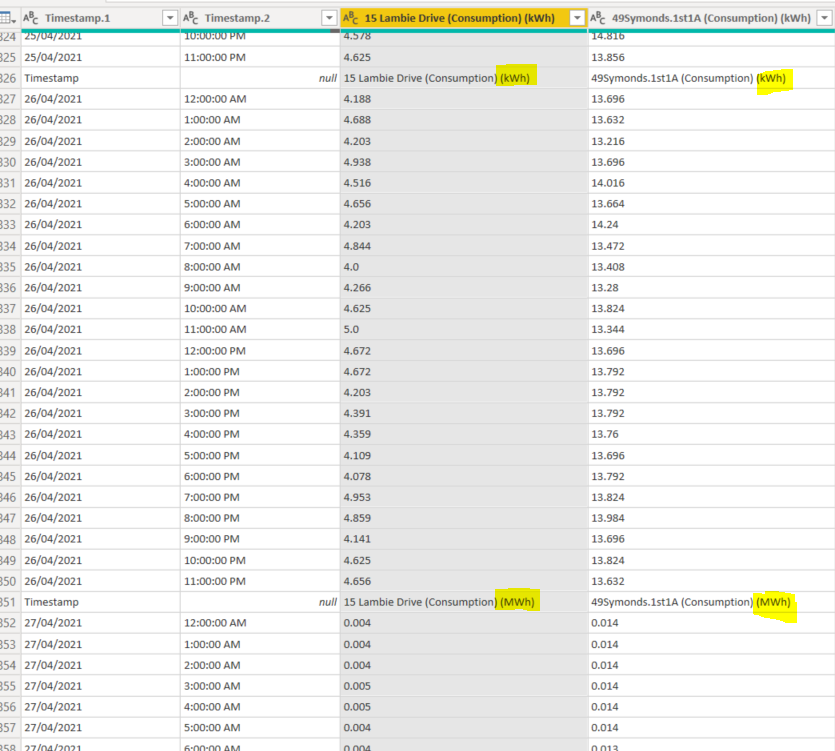Select the Timestamp.2 column header
835x751 pixels.
click(260, 18)
